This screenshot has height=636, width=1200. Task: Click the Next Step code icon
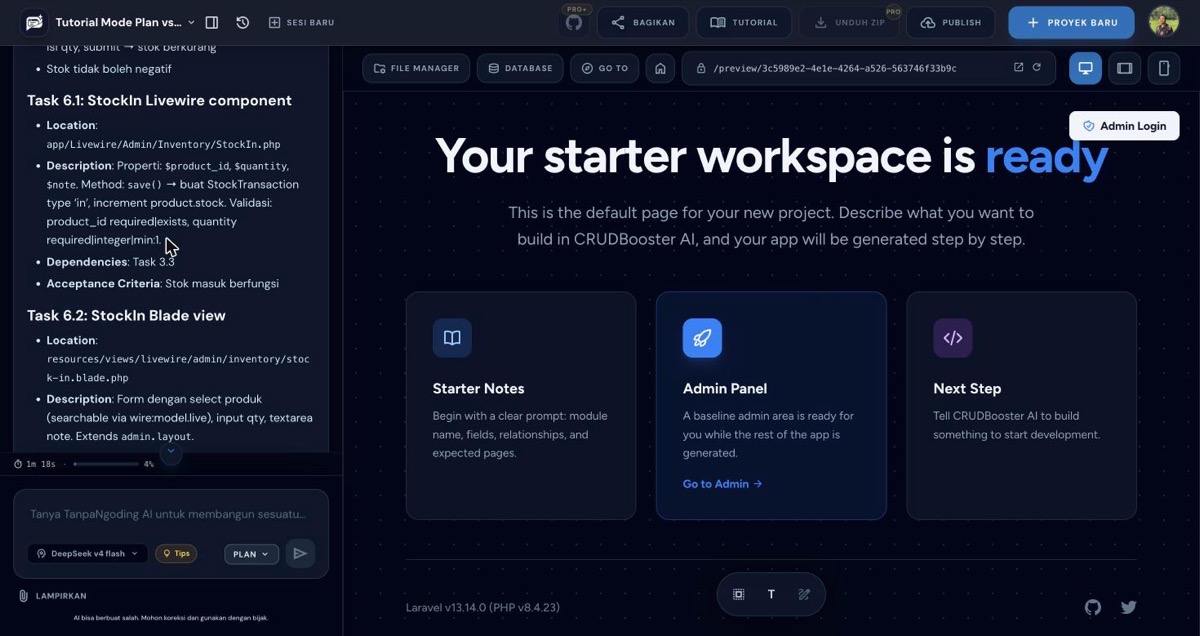[953, 338]
